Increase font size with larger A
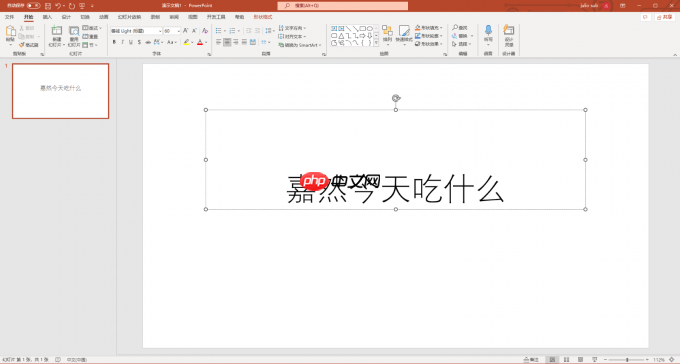This screenshot has width=680, height=364. (186, 31)
